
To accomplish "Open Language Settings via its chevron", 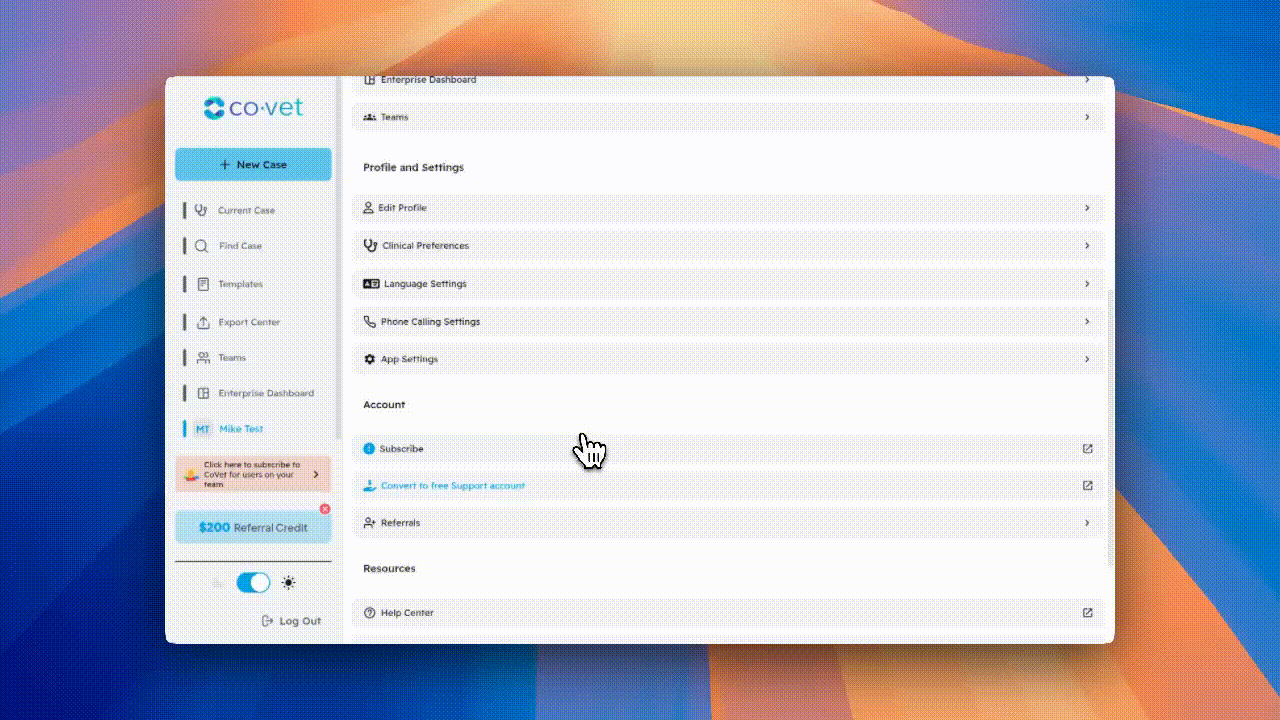I will pos(1087,283).
